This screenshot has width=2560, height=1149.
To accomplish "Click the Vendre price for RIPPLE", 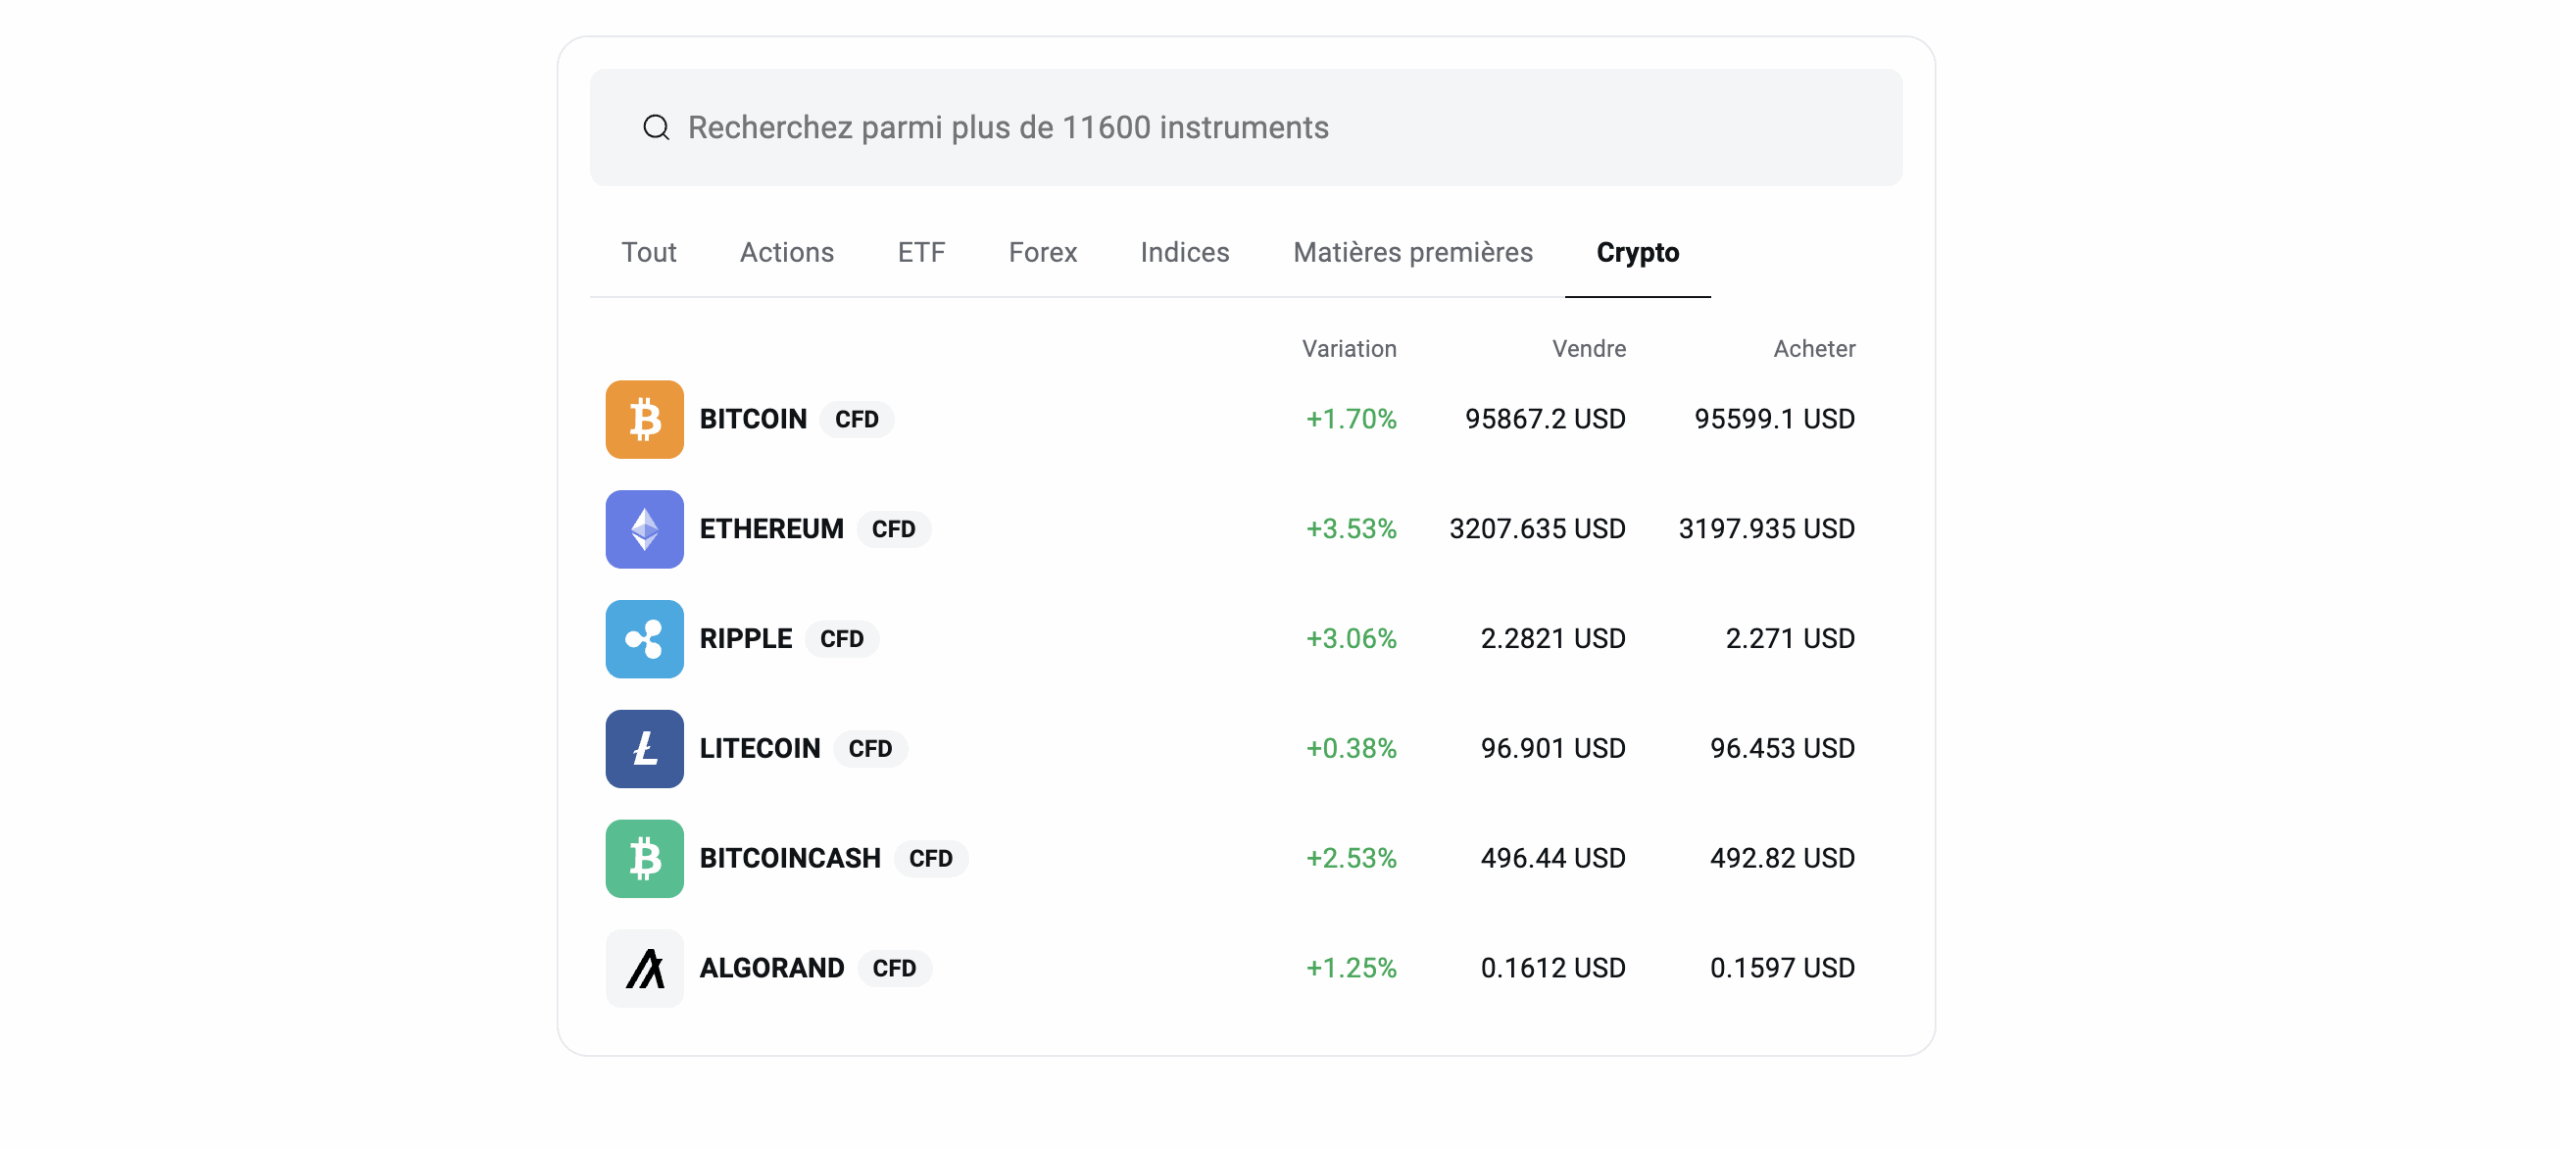I will coord(1552,638).
